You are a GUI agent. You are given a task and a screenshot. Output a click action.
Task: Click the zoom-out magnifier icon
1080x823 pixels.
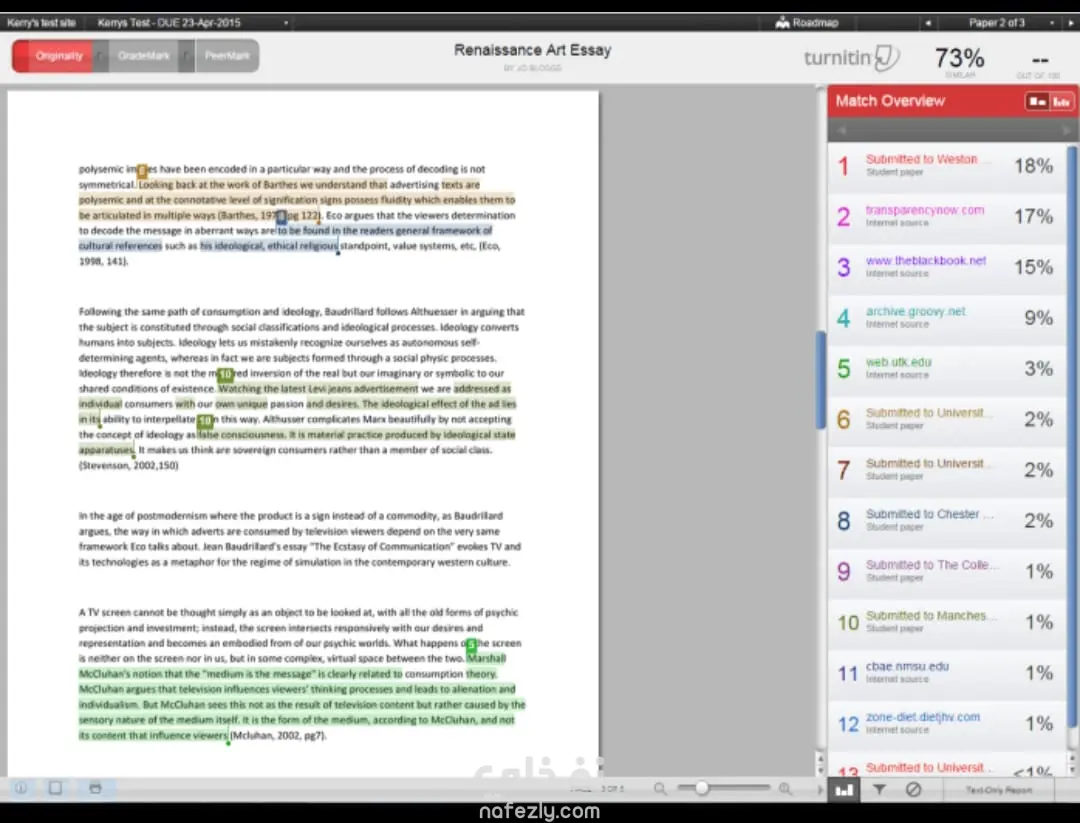click(x=660, y=789)
